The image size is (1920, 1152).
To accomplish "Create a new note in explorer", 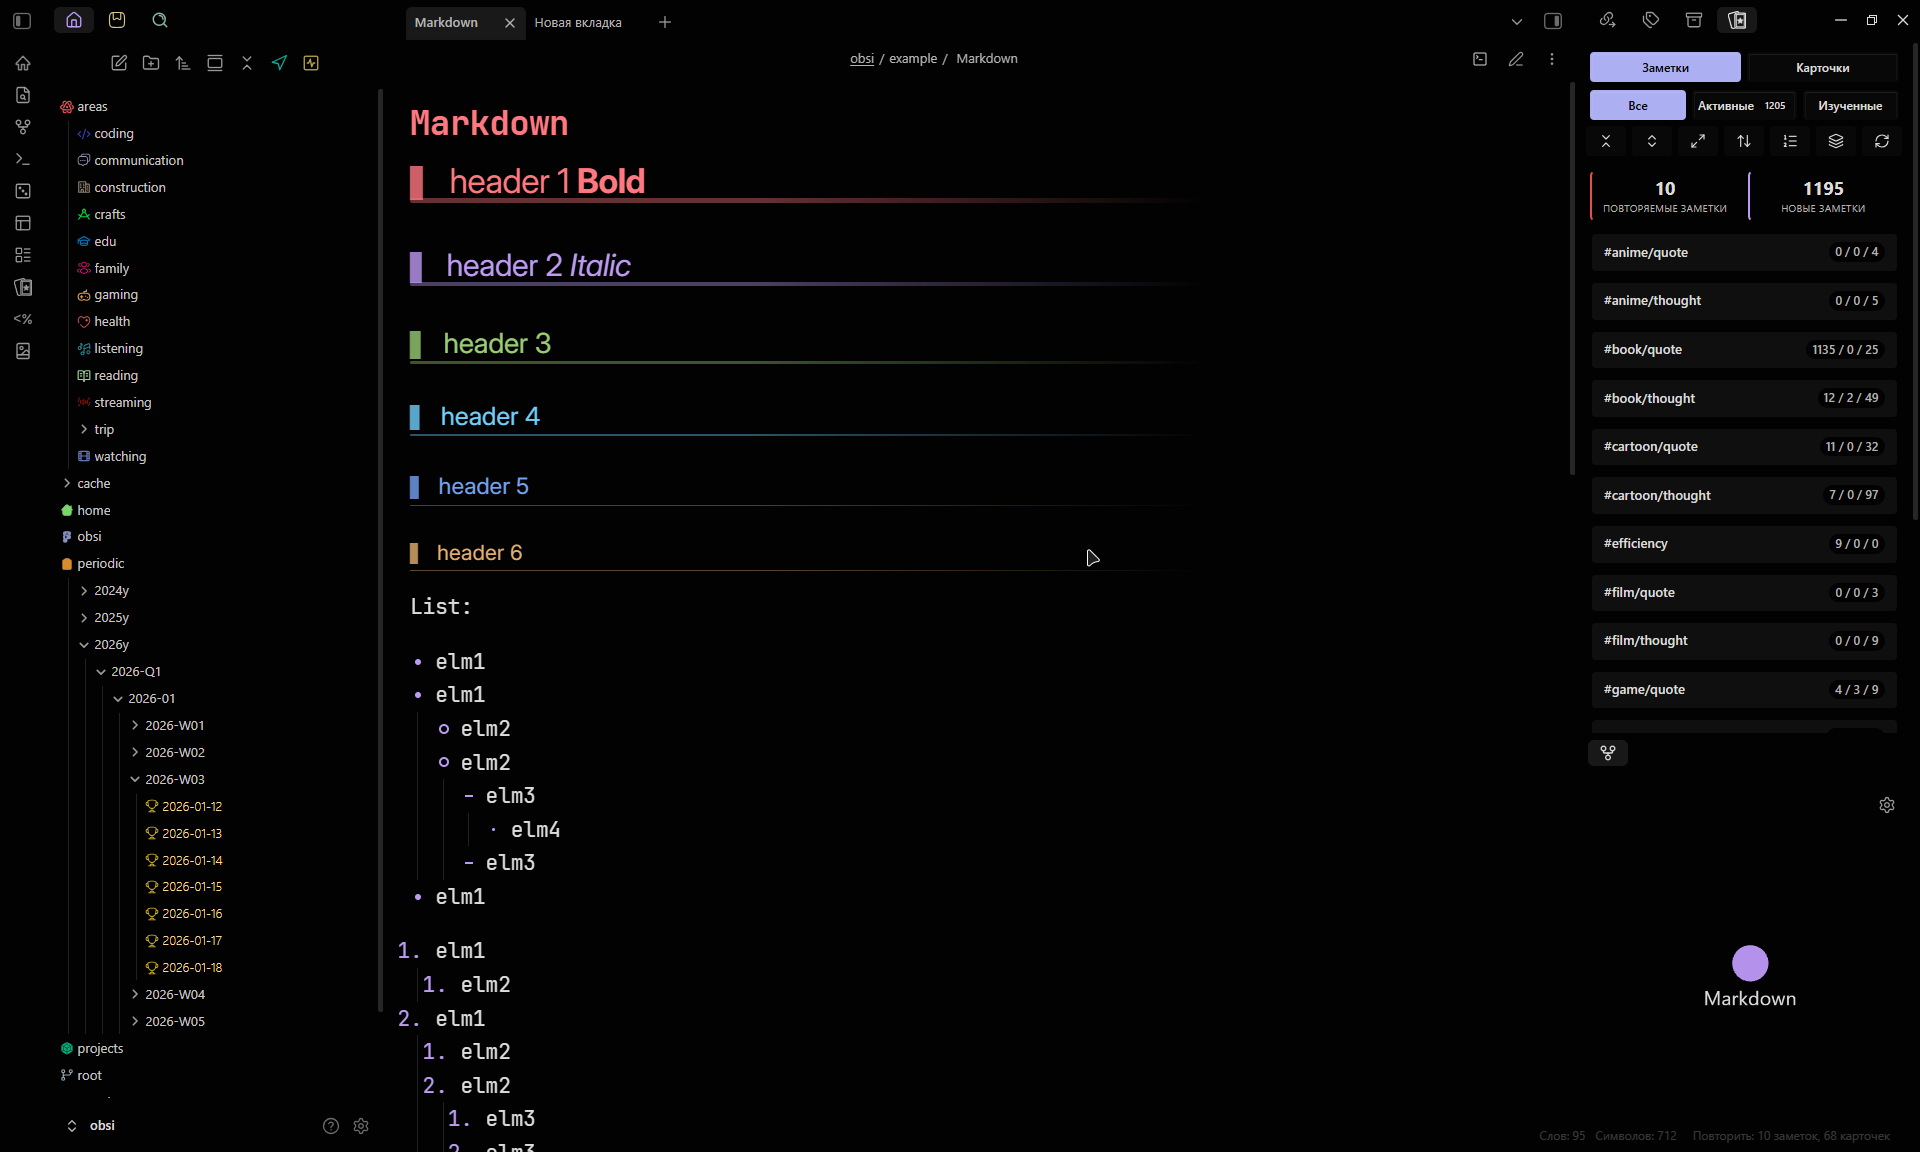I will tap(119, 63).
